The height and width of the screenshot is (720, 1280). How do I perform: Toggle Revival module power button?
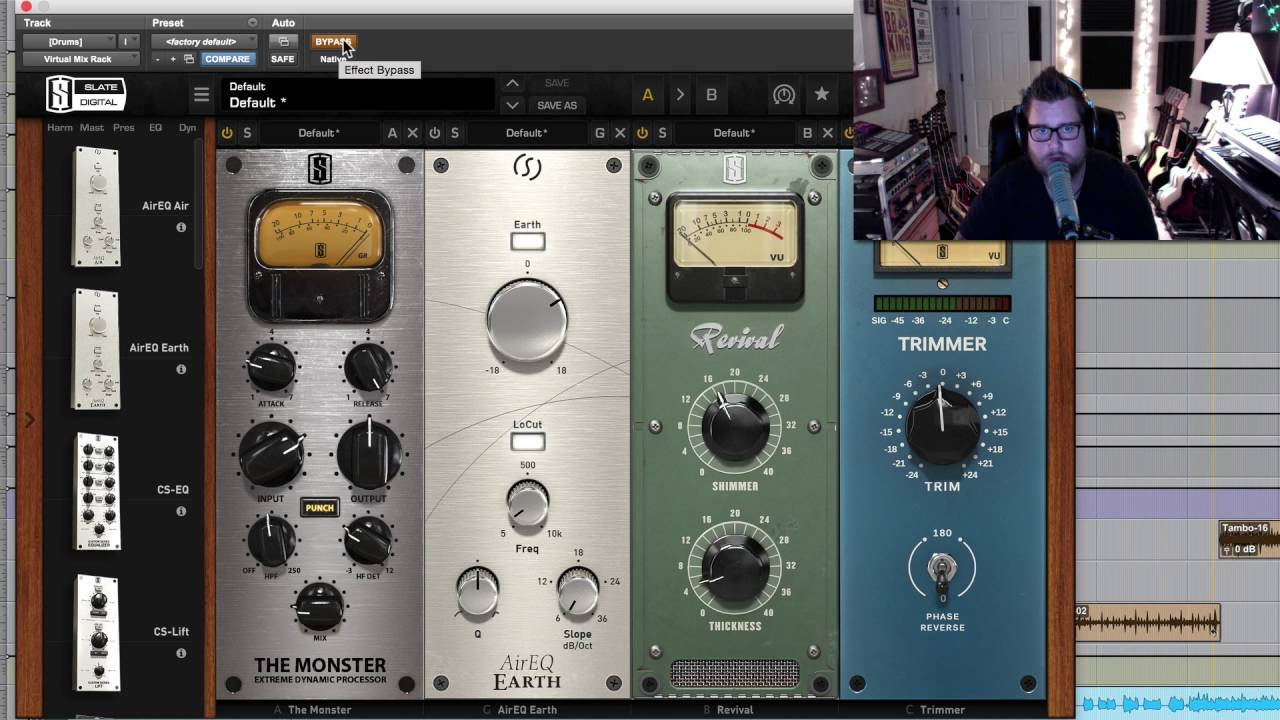[x=642, y=133]
